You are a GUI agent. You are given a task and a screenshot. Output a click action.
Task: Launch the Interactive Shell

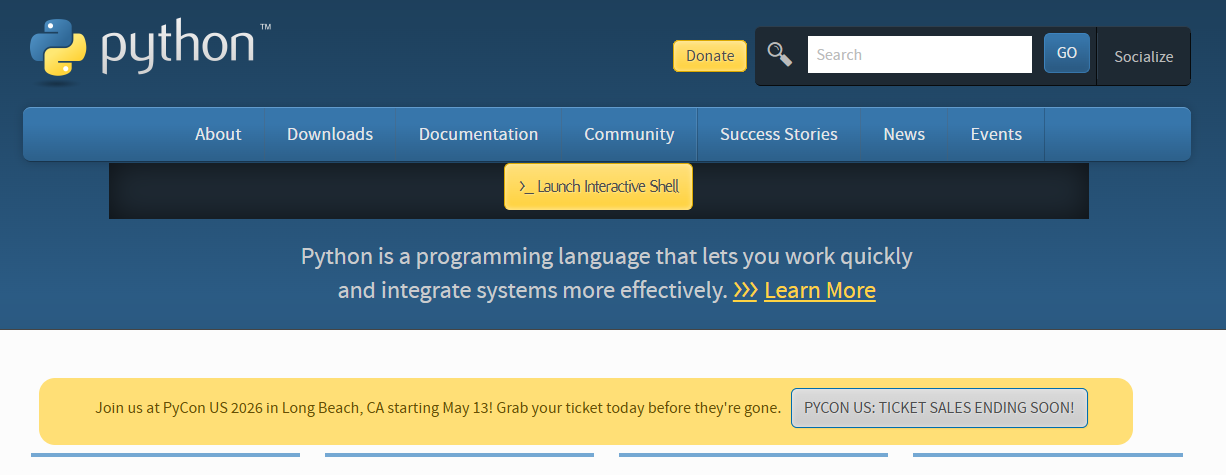click(598, 187)
